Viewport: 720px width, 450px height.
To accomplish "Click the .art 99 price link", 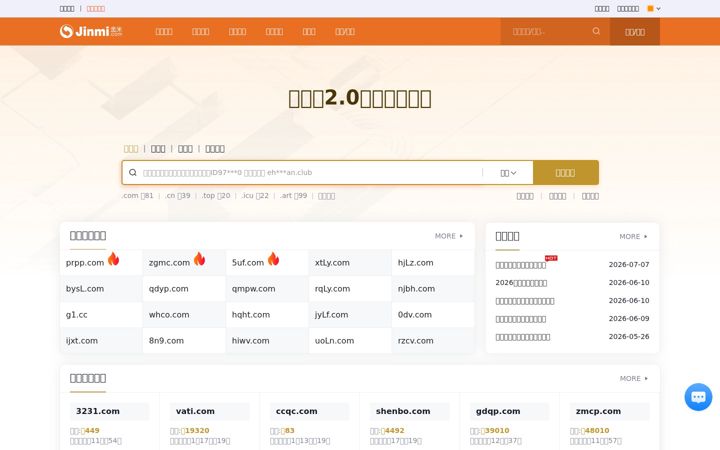I will pos(293,196).
